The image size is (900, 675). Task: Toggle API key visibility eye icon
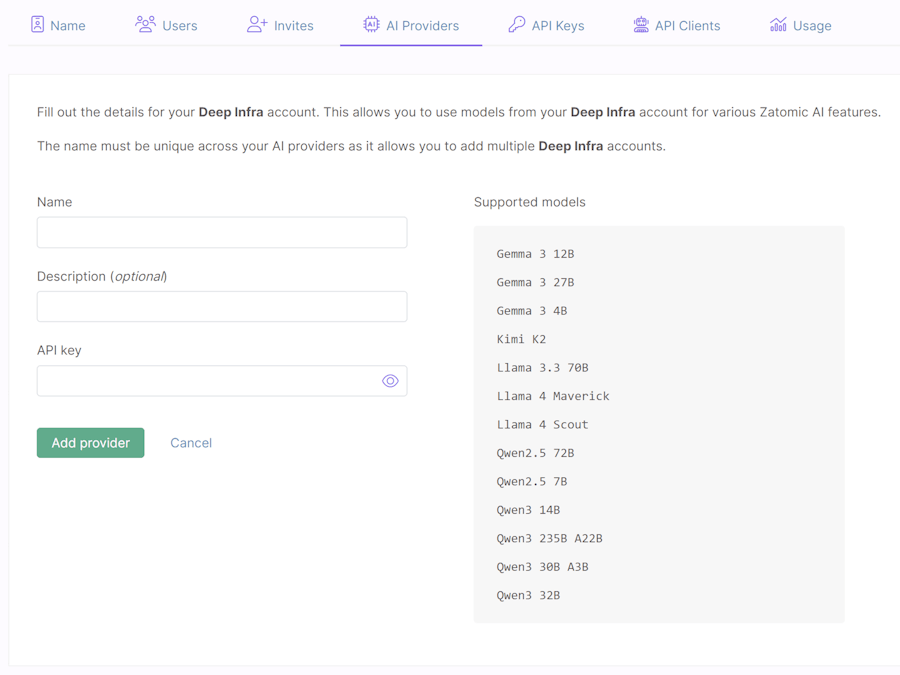390,381
